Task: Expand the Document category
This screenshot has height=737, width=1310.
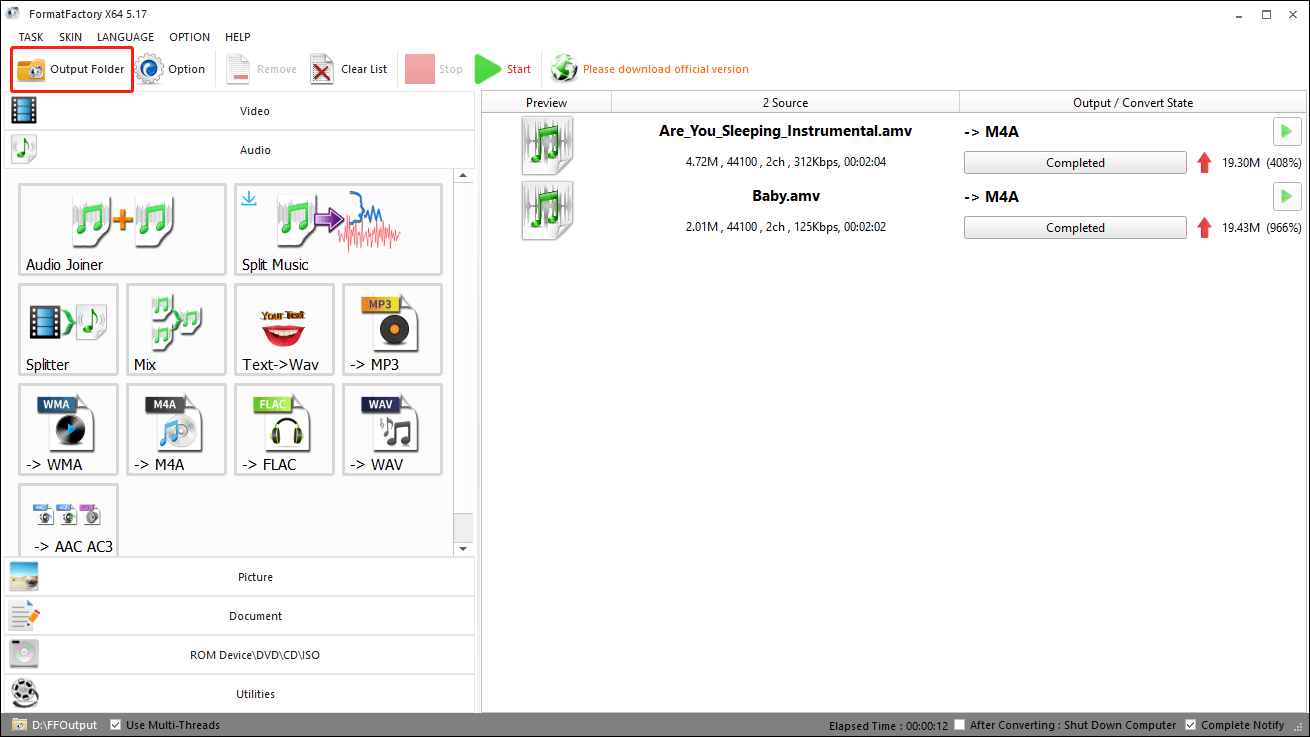Action: [239, 616]
